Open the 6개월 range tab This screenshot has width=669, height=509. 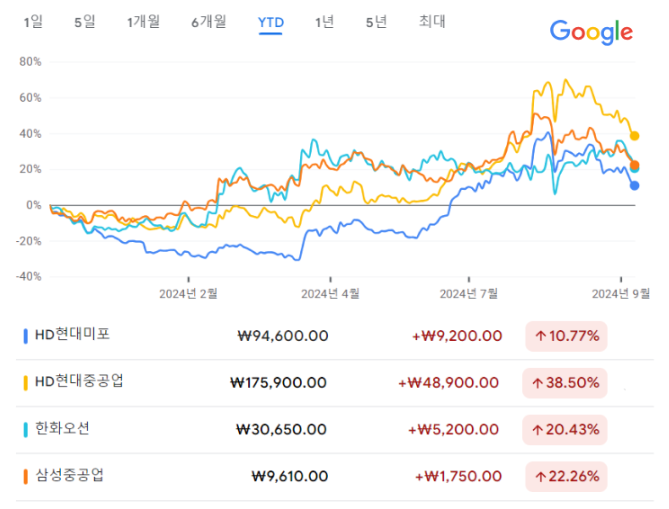[209, 22]
